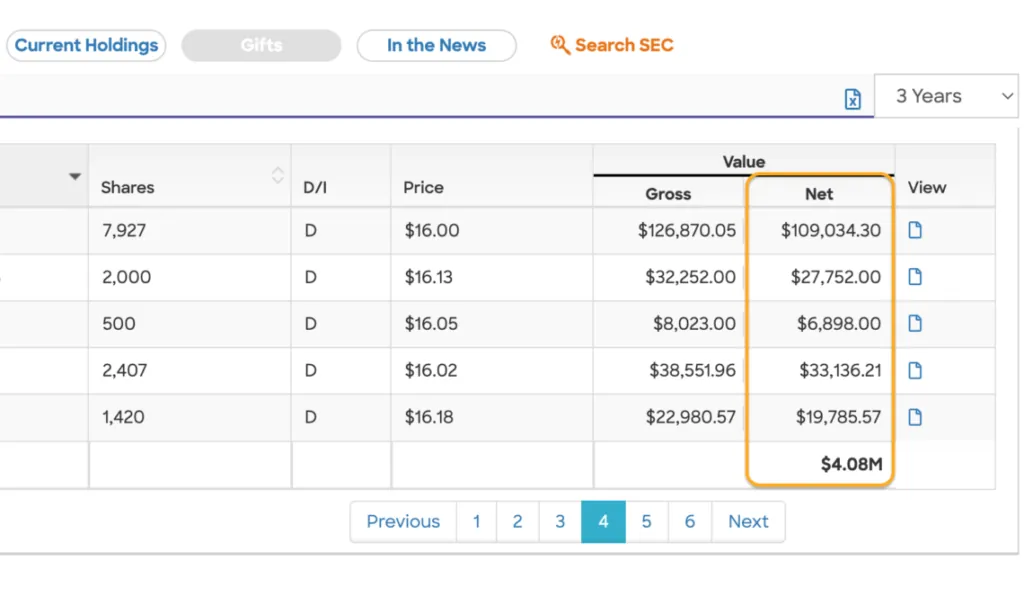Click the D value in the 500 row
This screenshot has height=614, width=1024.
click(x=310, y=323)
